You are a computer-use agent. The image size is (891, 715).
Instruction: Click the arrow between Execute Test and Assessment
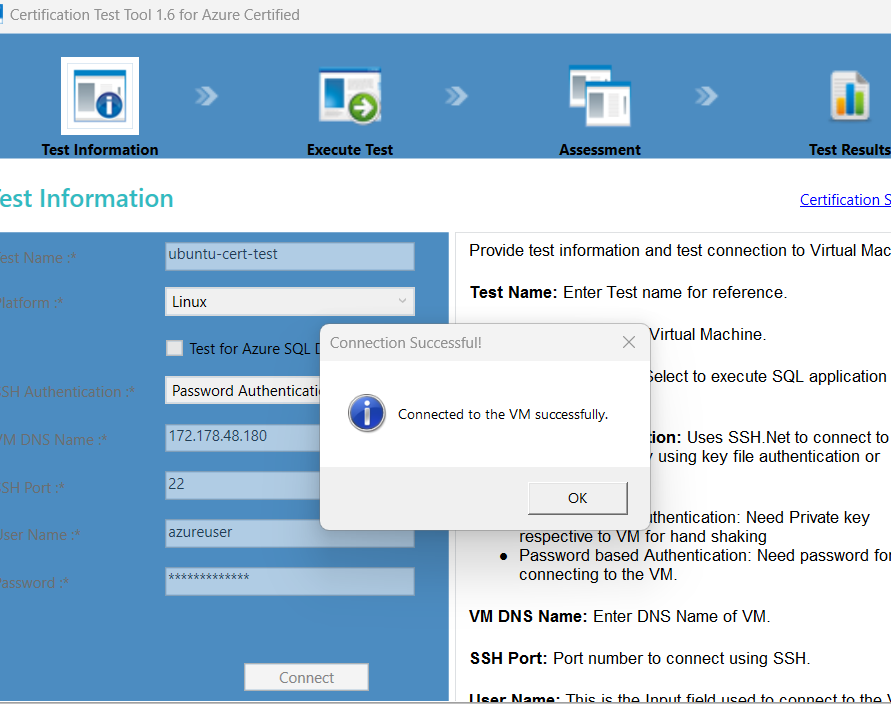[456, 96]
